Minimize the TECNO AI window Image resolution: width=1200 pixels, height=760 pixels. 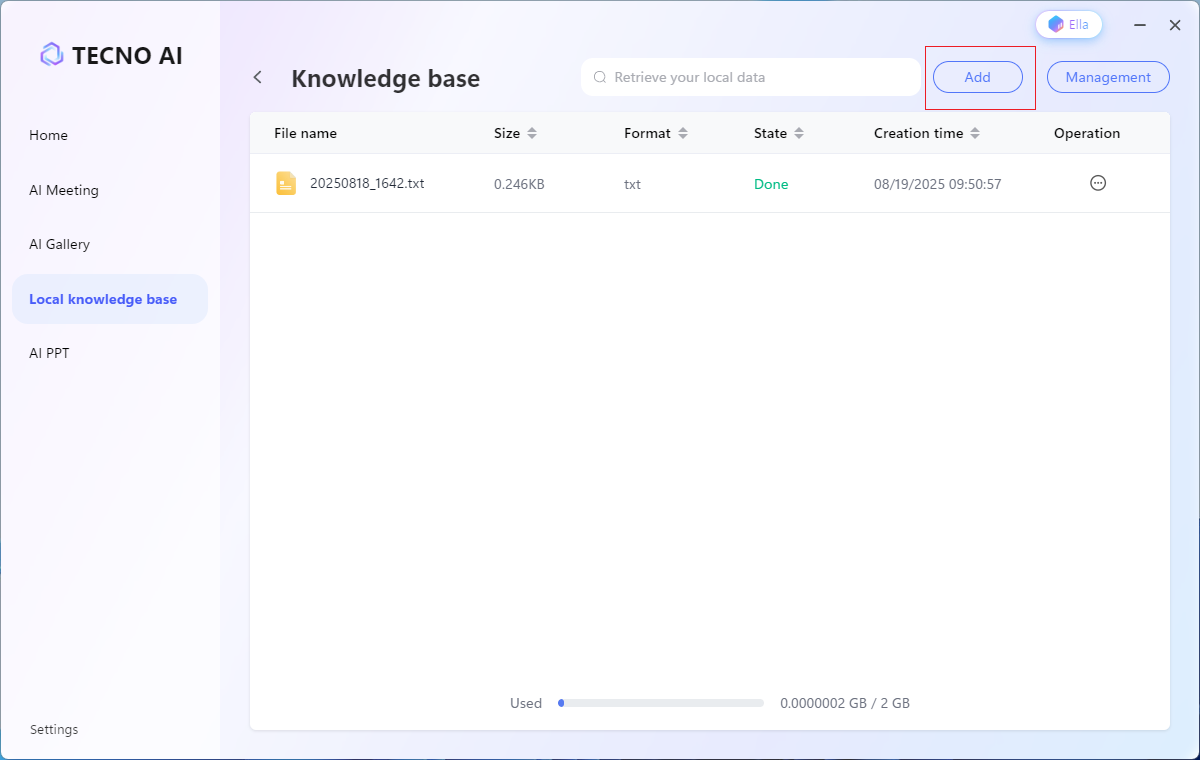click(x=1140, y=25)
